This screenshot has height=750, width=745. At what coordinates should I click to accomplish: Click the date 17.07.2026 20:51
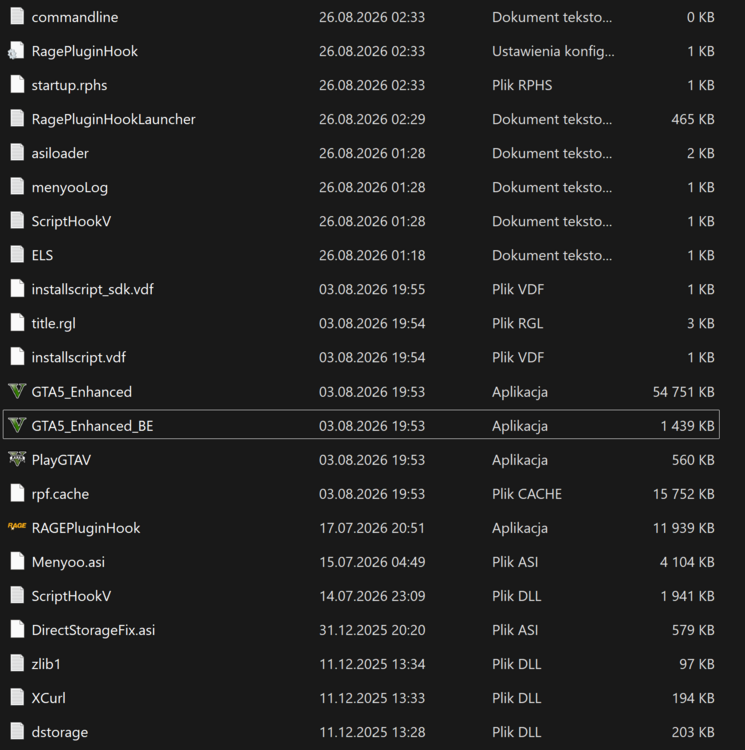(372, 528)
